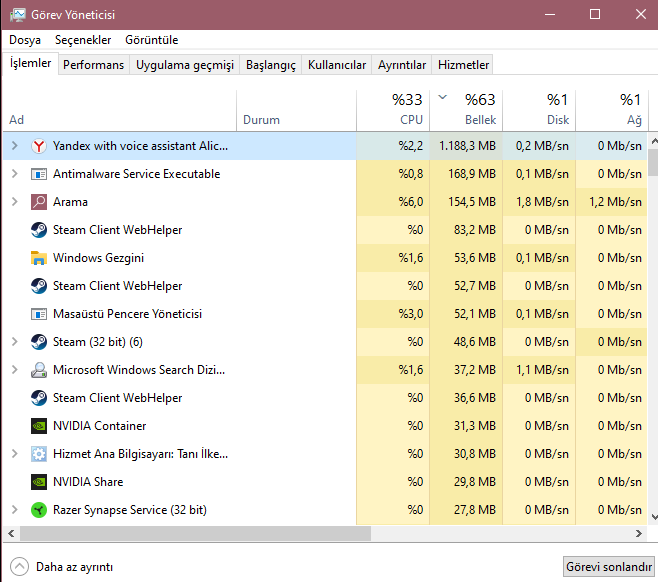
Task: Click the 27,8 MB memory value
Action: click(x=475, y=510)
